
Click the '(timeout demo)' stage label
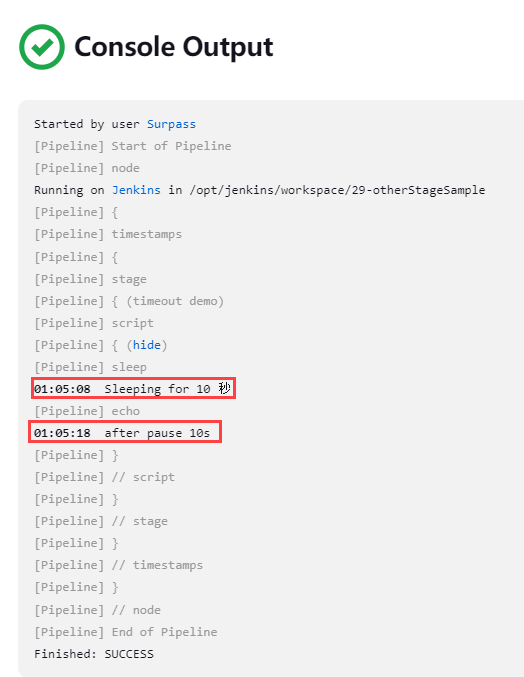tap(175, 301)
